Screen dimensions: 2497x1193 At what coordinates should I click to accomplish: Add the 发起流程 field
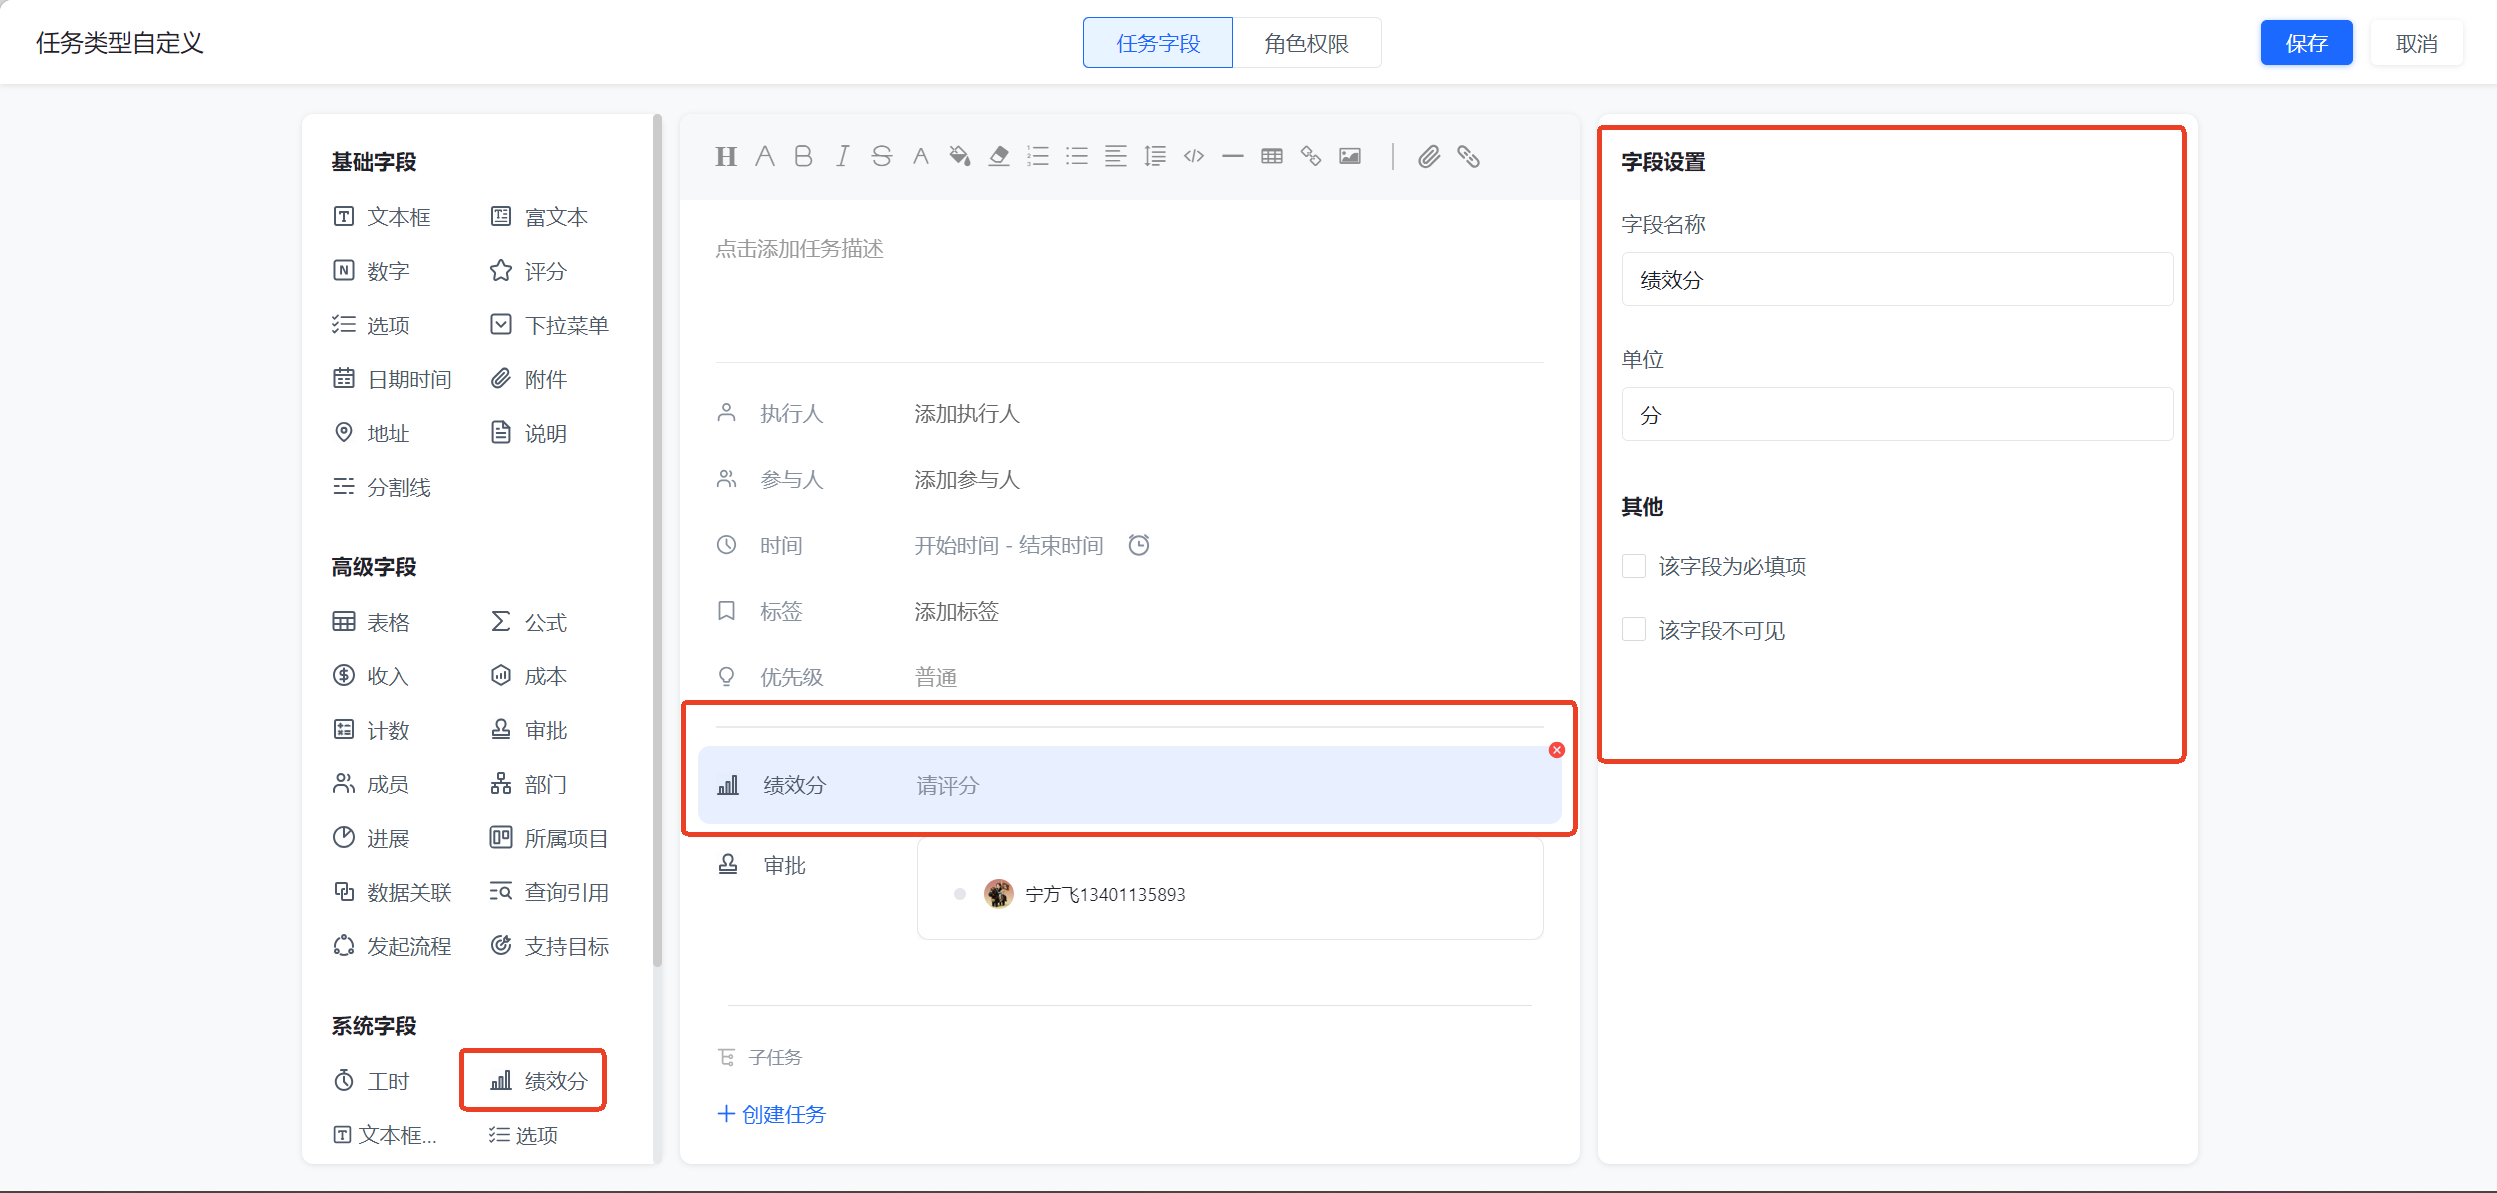click(x=392, y=946)
